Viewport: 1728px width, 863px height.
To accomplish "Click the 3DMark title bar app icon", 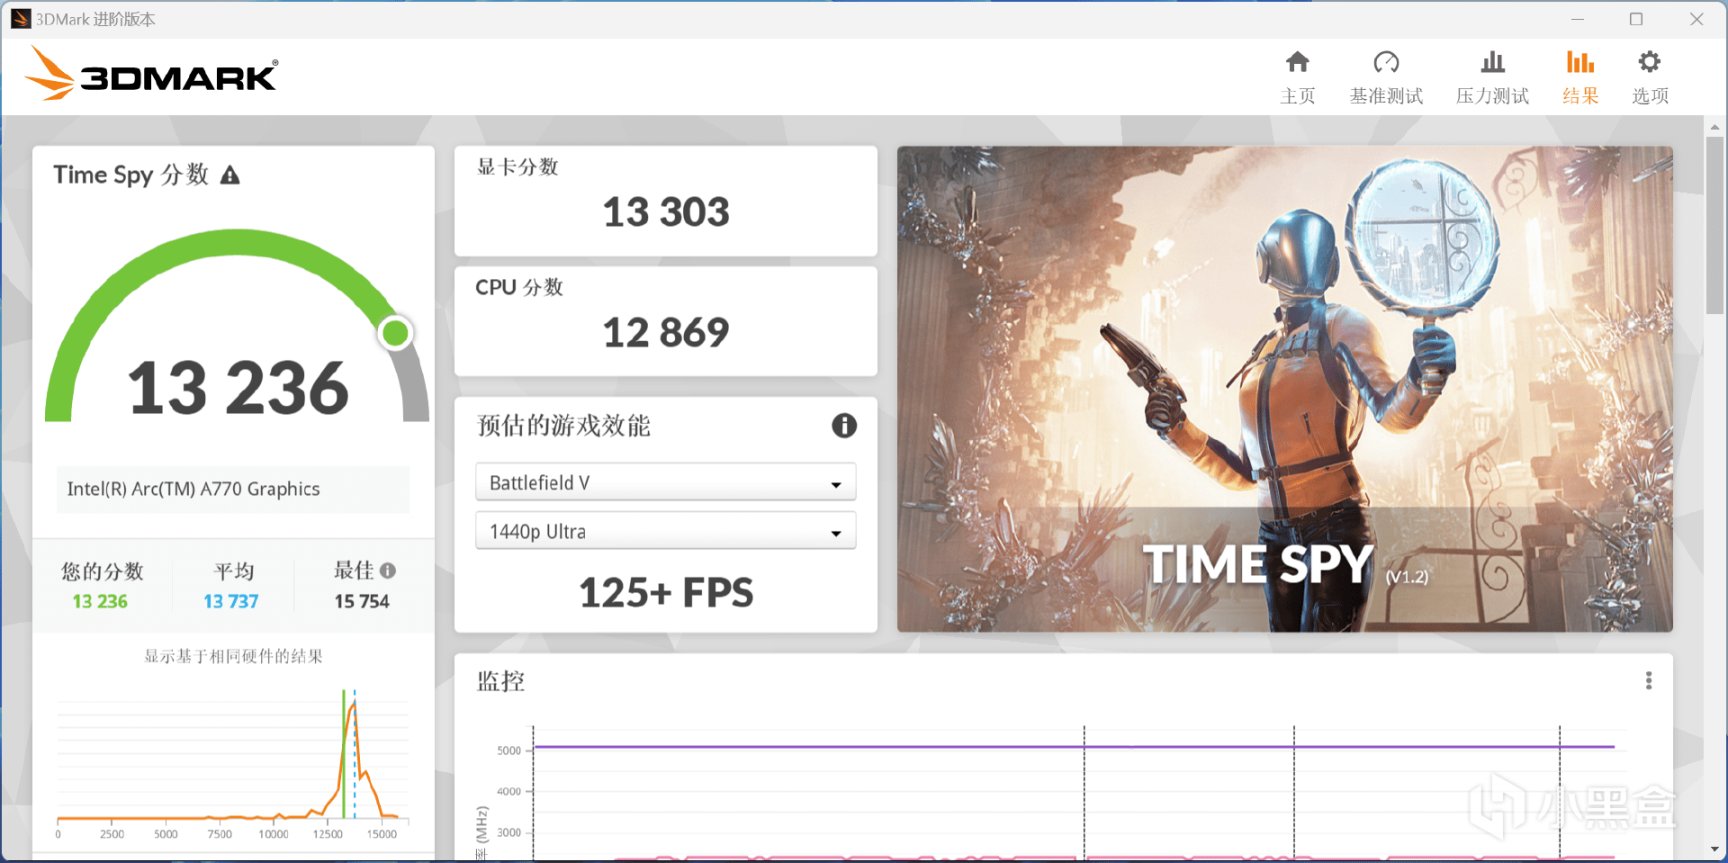I will 20,19.
